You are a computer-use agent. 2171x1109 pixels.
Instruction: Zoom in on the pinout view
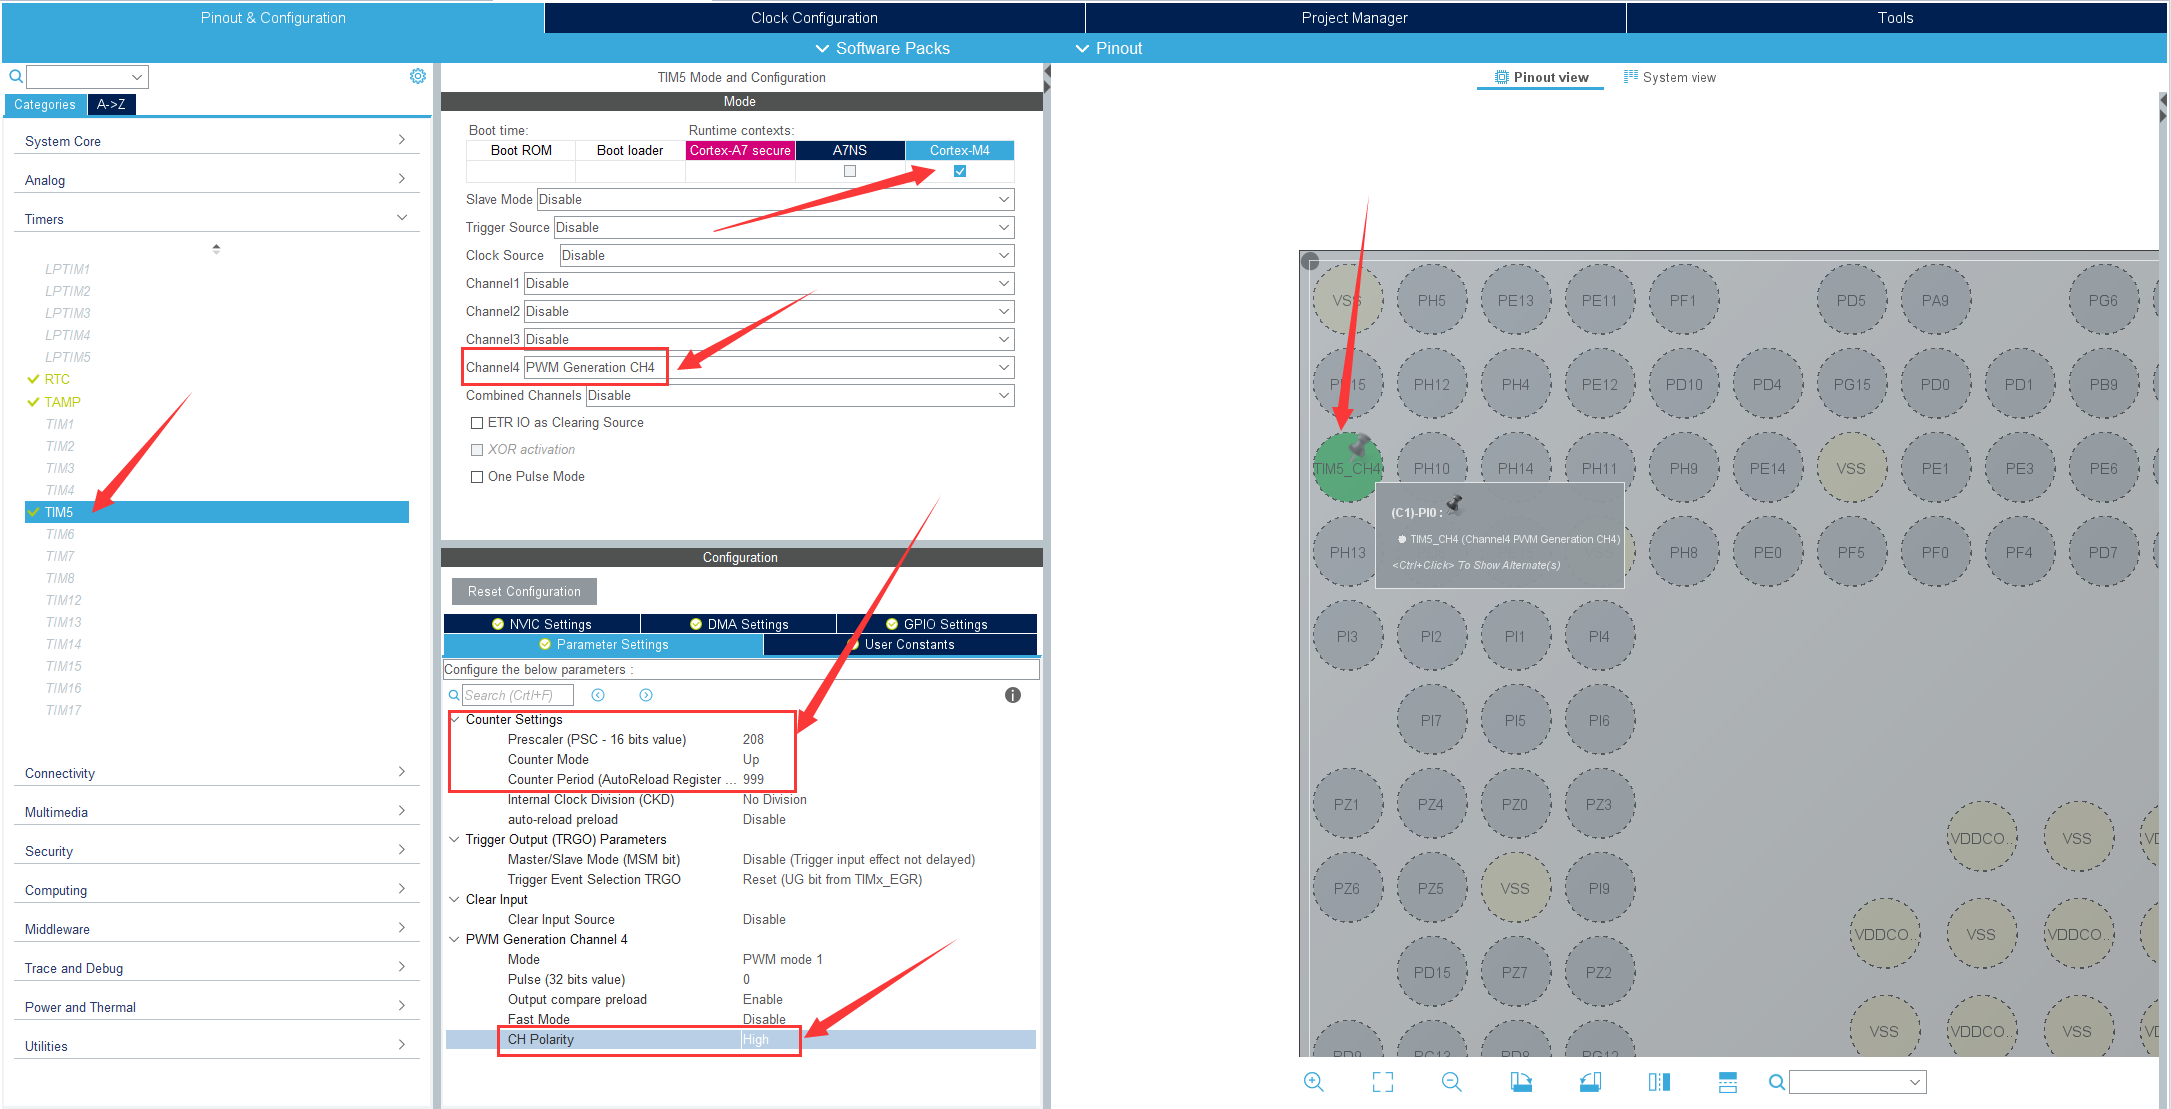[x=1314, y=1082]
